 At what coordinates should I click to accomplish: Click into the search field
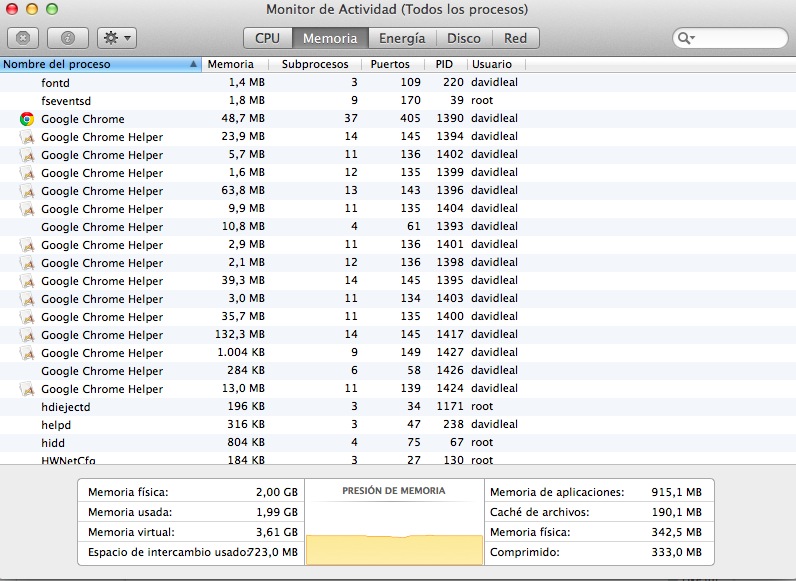730,38
